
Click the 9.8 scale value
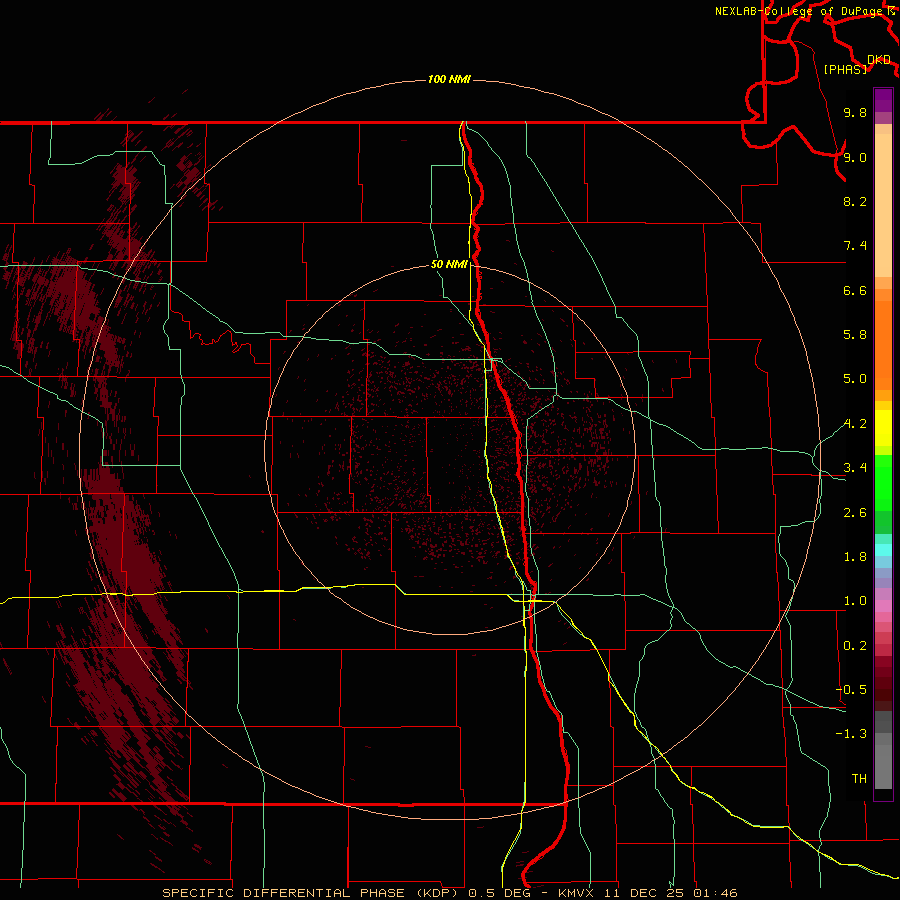[x=855, y=112]
